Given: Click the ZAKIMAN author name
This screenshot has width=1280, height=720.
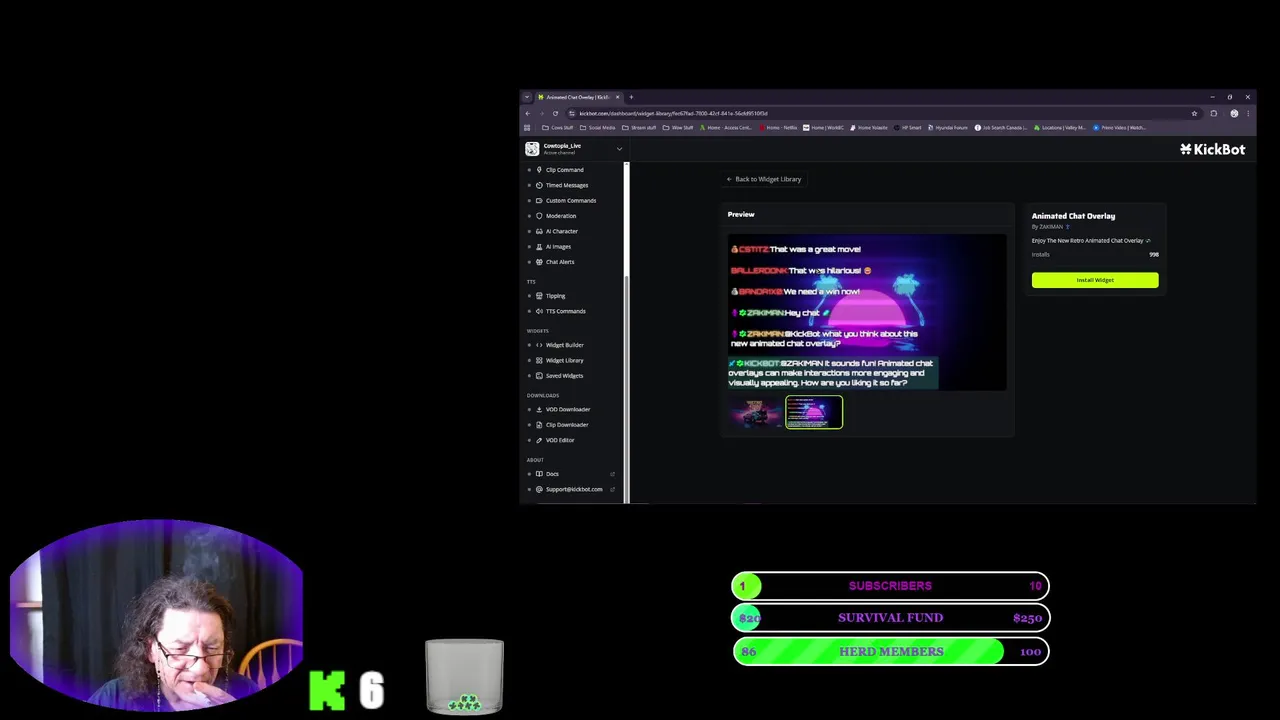Looking at the screenshot, I should [1051, 227].
